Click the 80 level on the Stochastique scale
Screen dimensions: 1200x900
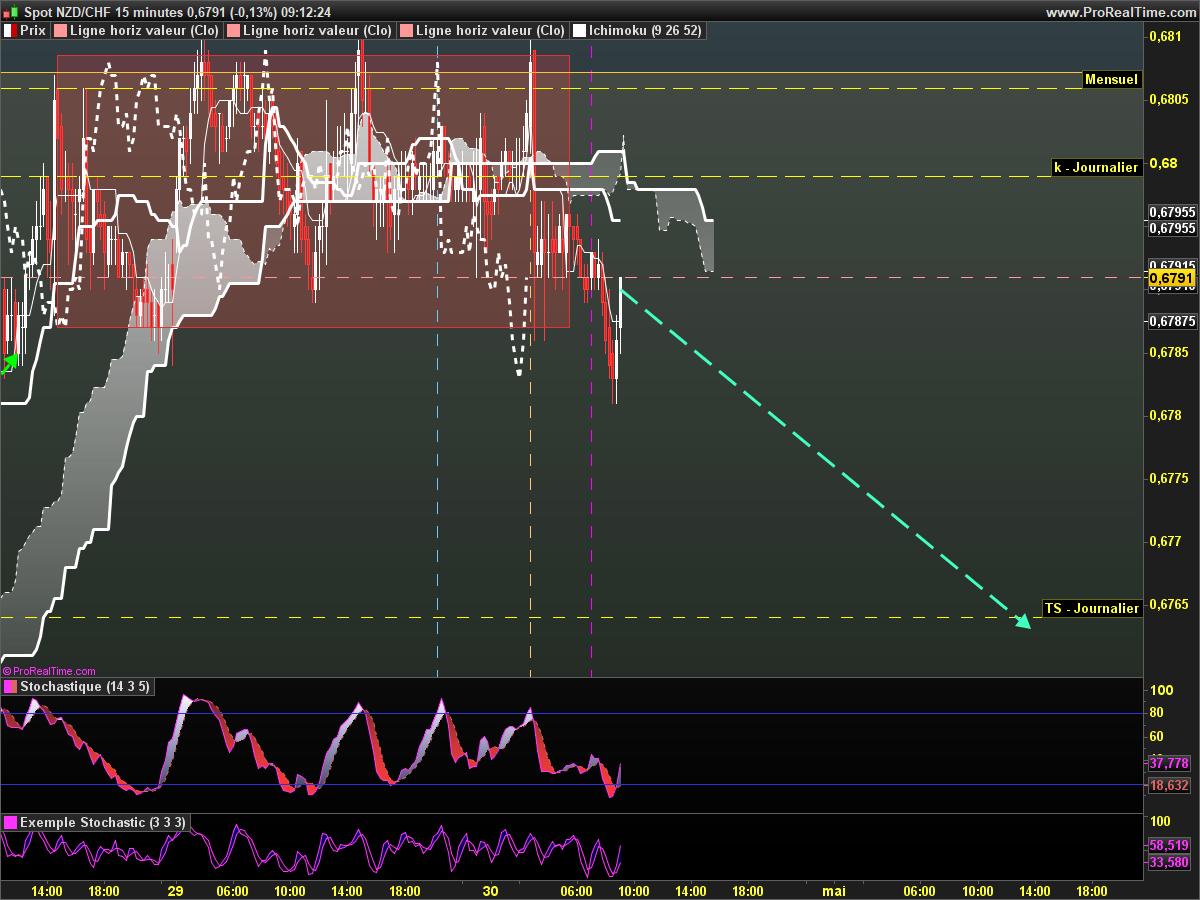pyautogui.click(x=1156, y=713)
